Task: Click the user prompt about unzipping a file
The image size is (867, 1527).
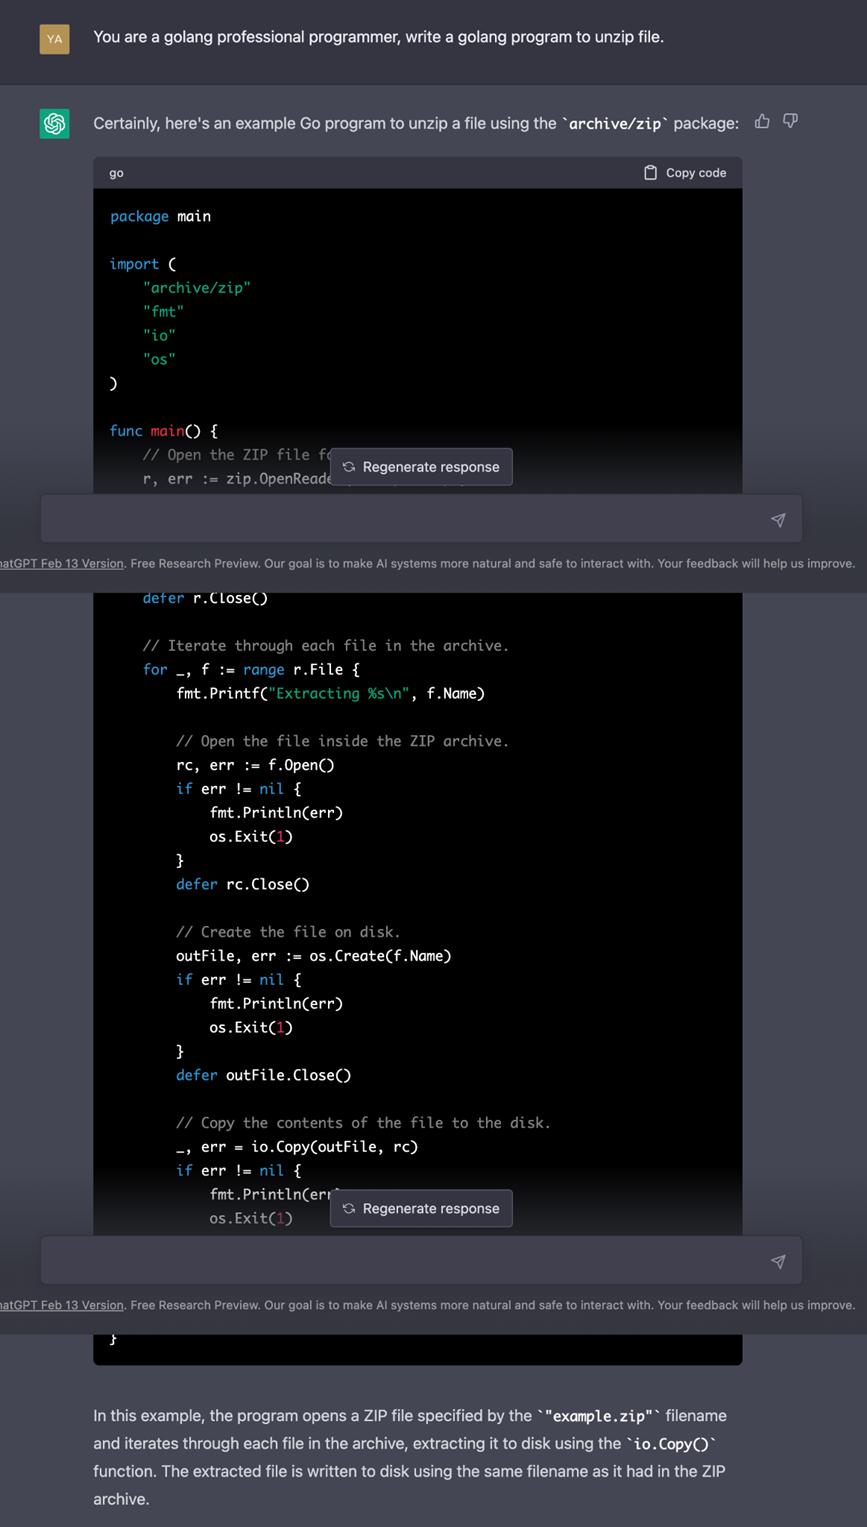Action: 378,37
